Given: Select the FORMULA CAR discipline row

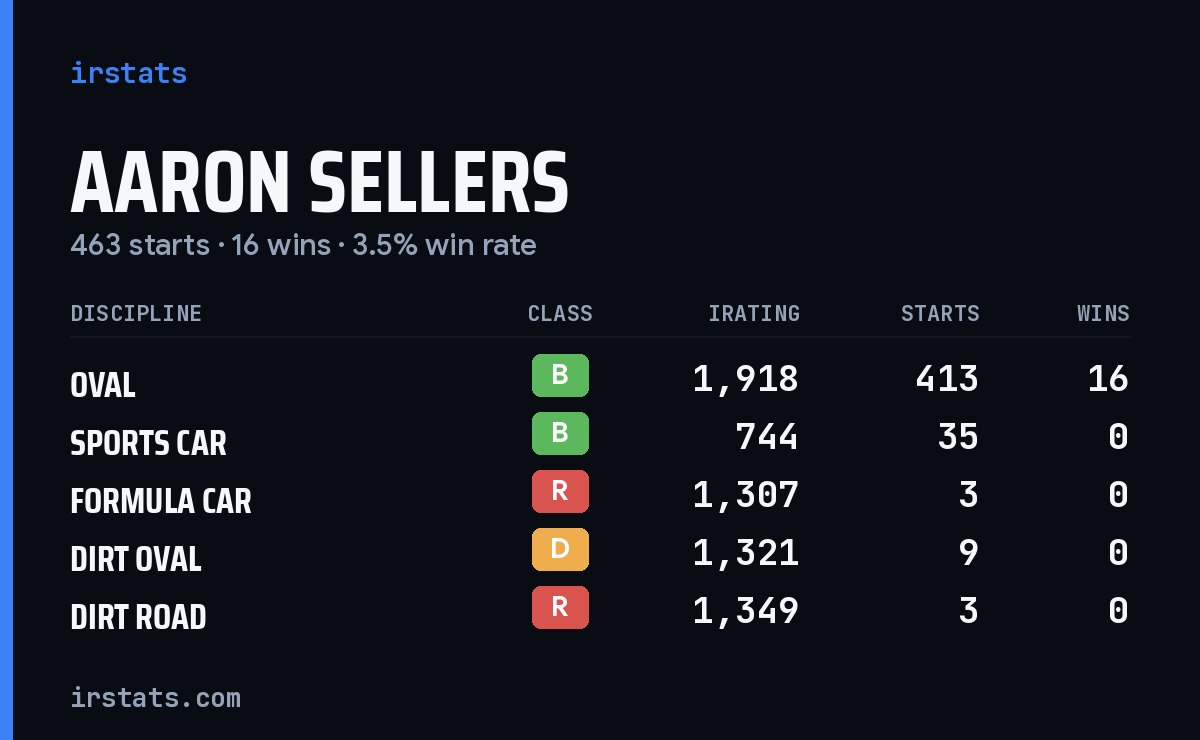Looking at the screenshot, I should (x=600, y=494).
